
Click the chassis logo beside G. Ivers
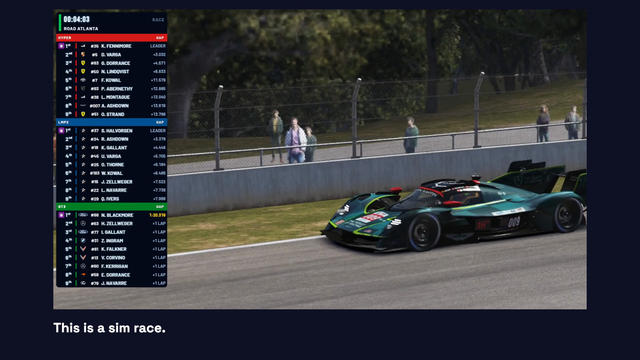click(83, 199)
